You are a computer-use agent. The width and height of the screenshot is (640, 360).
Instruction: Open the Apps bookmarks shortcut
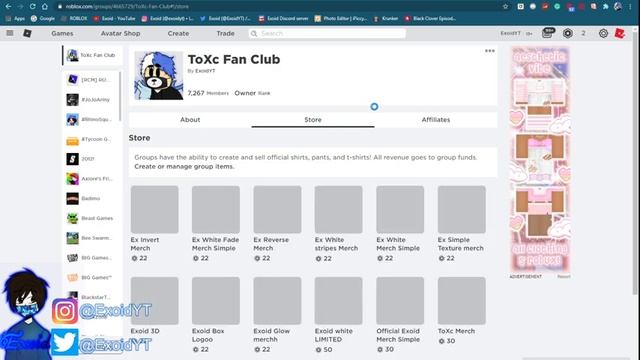(x=16, y=18)
